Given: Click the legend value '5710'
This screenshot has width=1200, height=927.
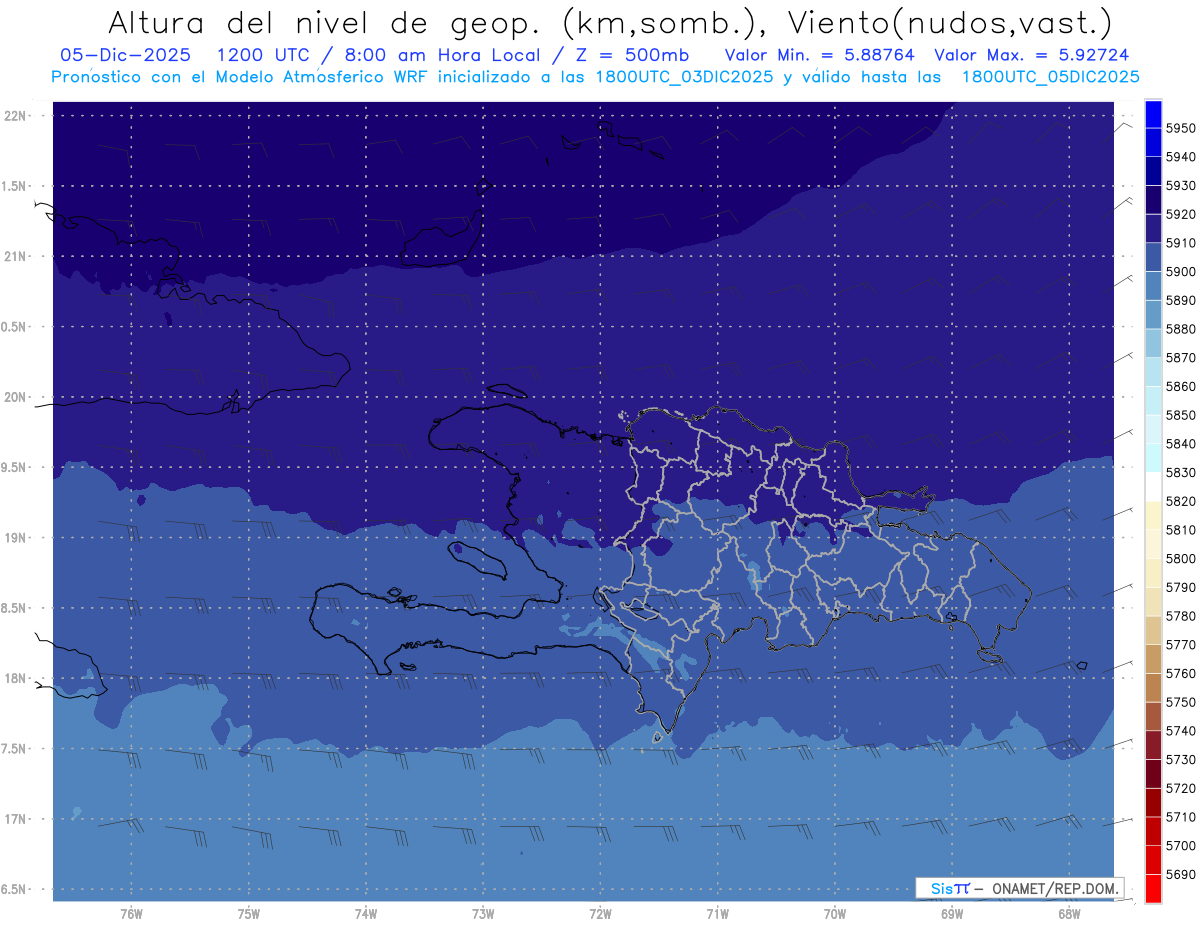Looking at the screenshot, I should 1181,817.
